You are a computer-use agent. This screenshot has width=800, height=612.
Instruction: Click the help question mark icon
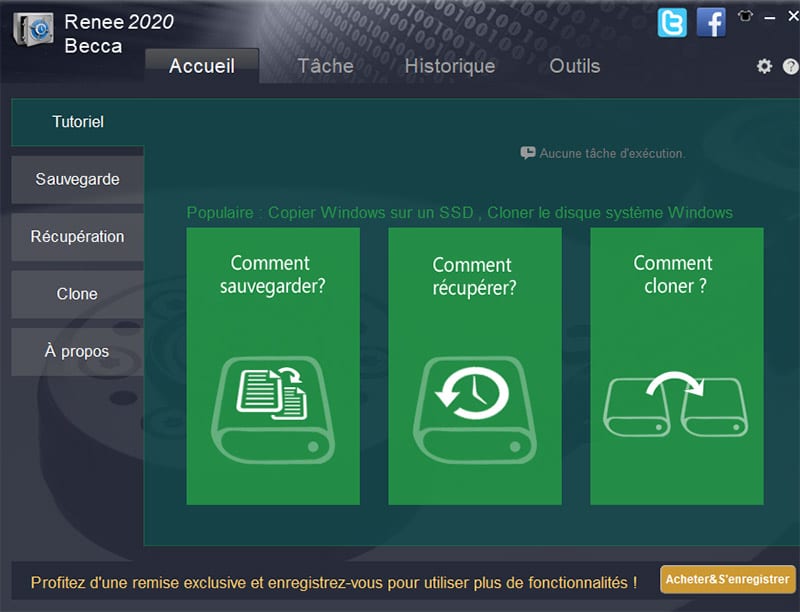tap(789, 66)
